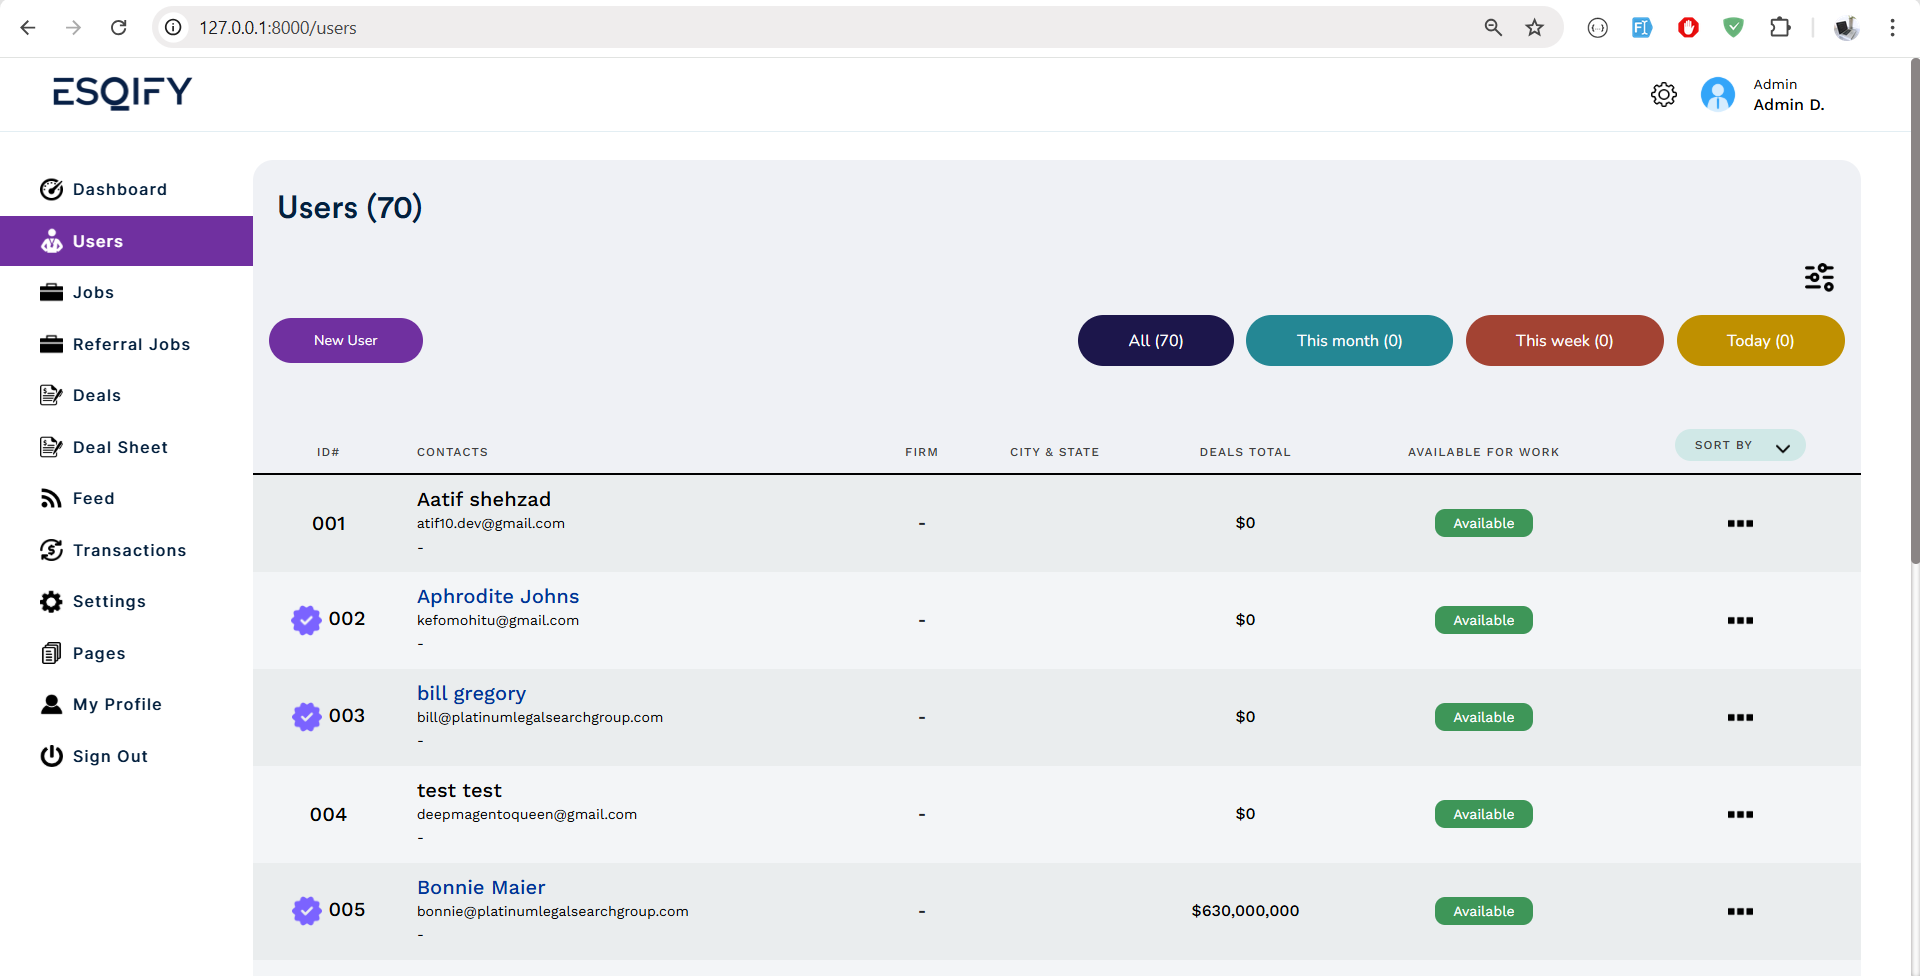
Task: Open three-dot menu for test test row
Action: [x=1739, y=814]
